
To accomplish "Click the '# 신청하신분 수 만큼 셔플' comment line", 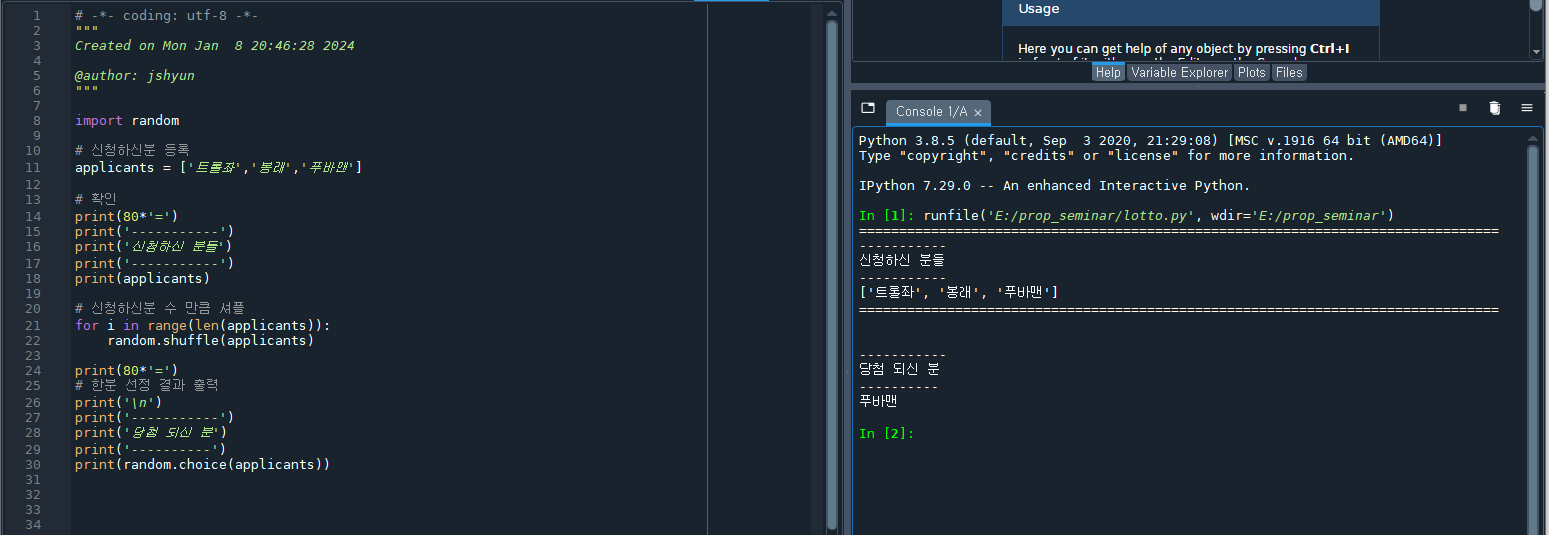I will click(x=160, y=307).
